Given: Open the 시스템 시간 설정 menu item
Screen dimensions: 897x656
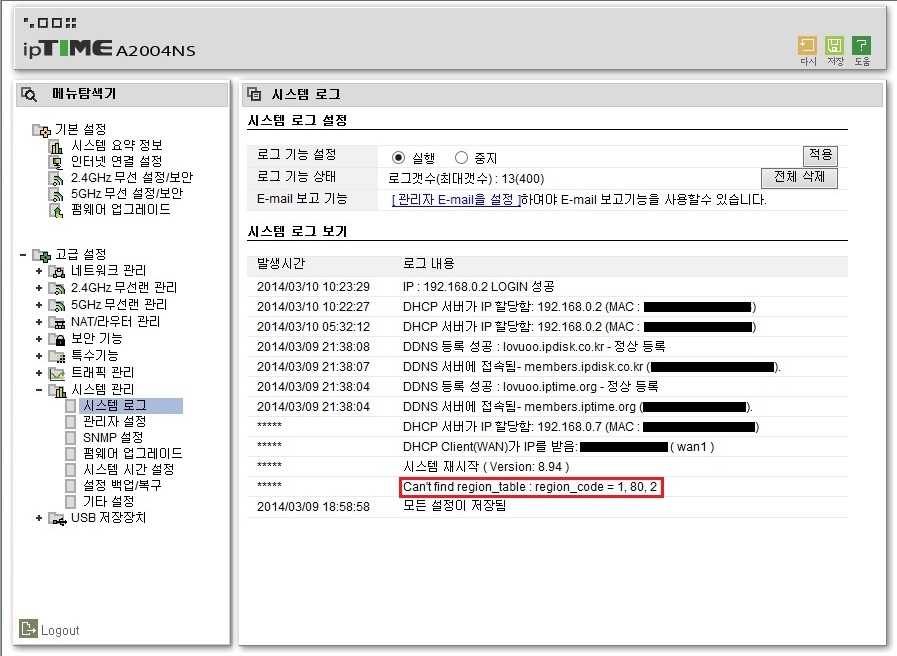Looking at the screenshot, I should click(129, 470).
